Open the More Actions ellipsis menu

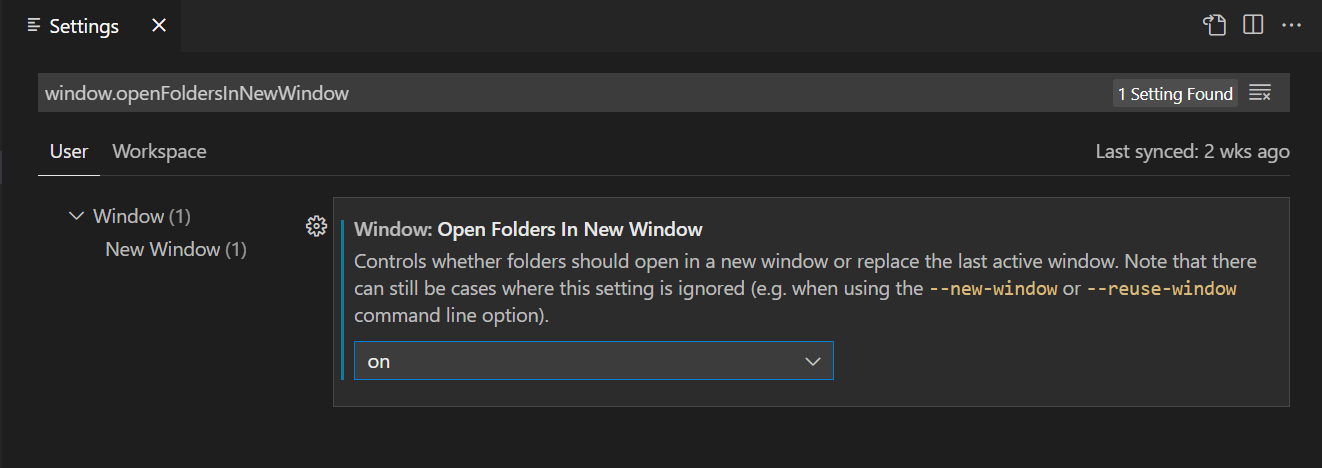[x=1292, y=25]
